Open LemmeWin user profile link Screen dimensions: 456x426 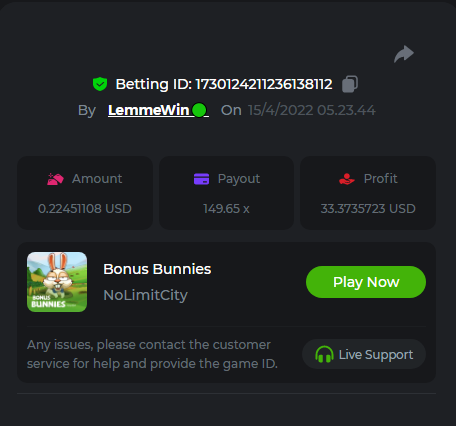coord(158,110)
